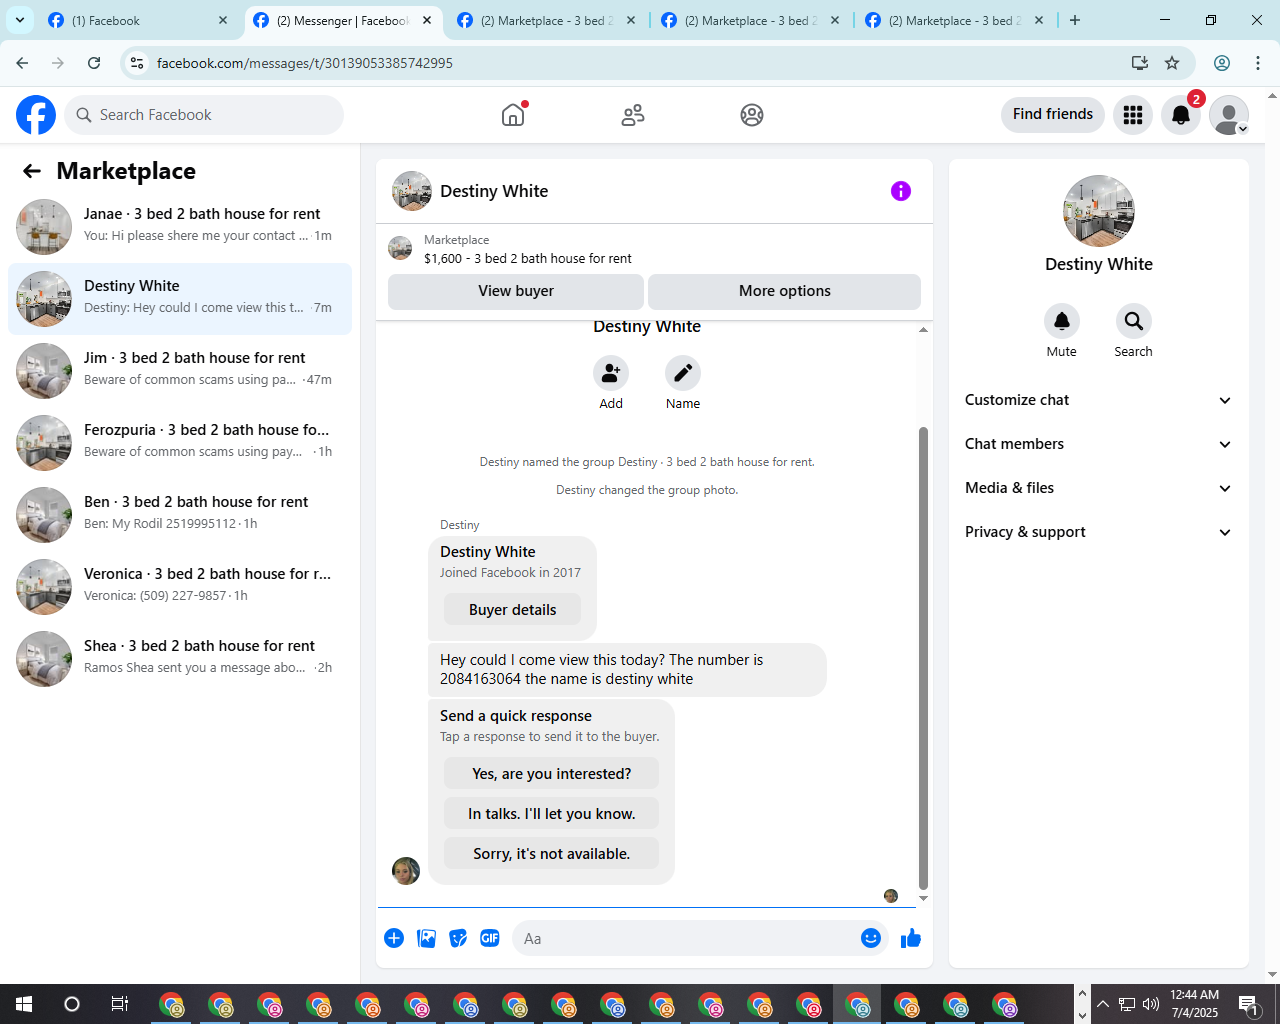Show hidden system tray icons
The height and width of the screenshot is (1024, 1280).
tap(1103, 1004)
